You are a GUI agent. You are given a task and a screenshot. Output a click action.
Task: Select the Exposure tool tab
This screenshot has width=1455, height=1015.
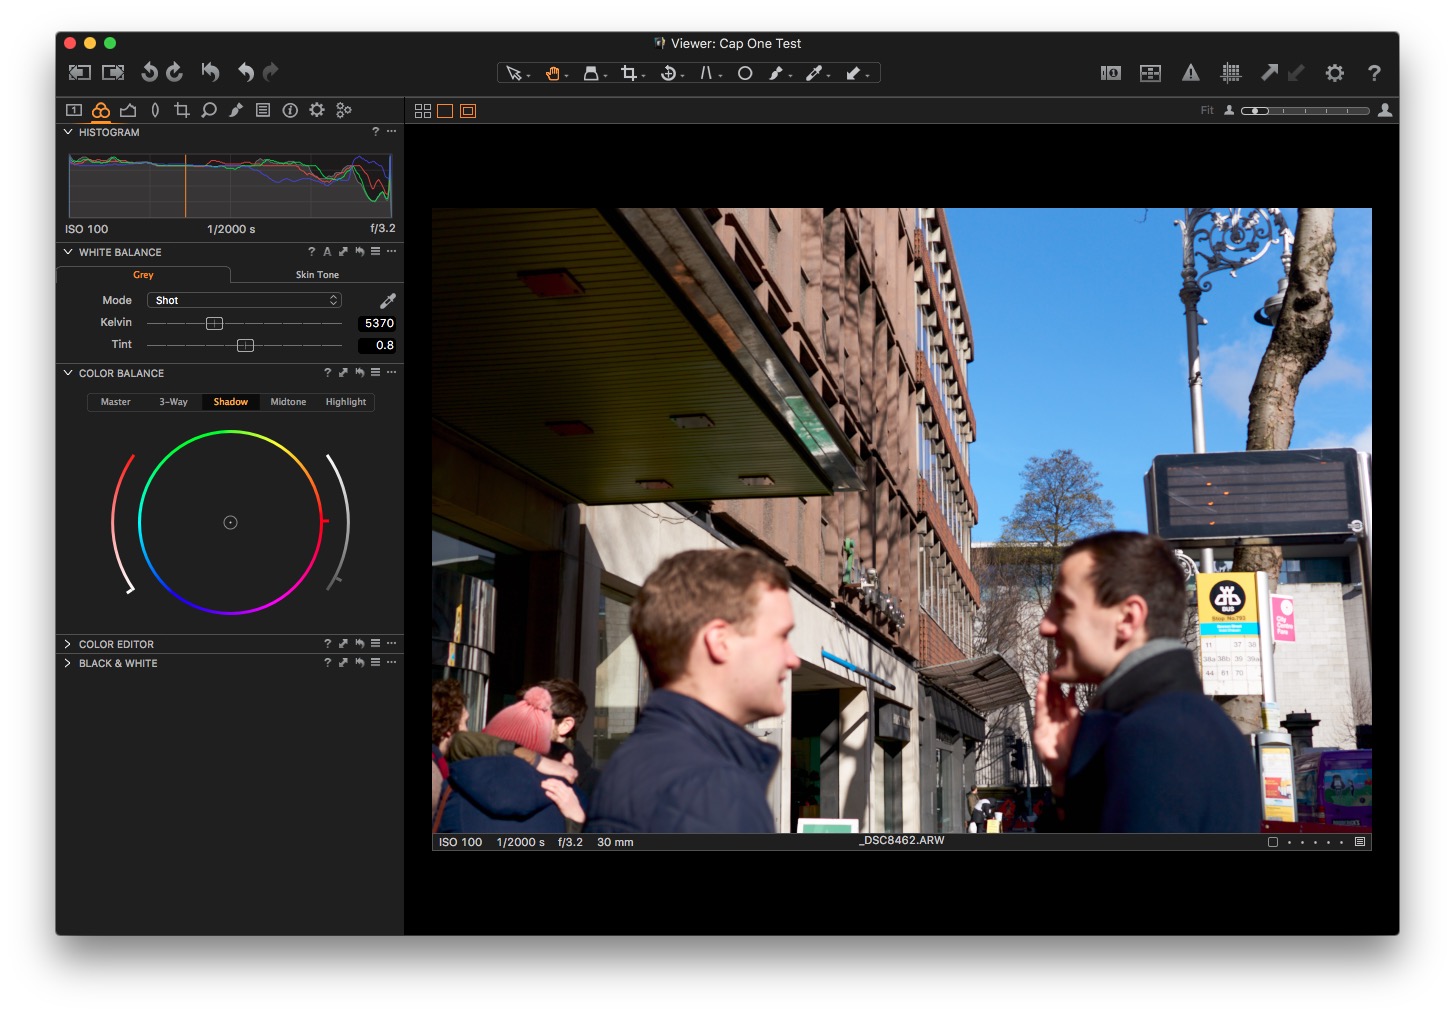click(x=128, y=110)
